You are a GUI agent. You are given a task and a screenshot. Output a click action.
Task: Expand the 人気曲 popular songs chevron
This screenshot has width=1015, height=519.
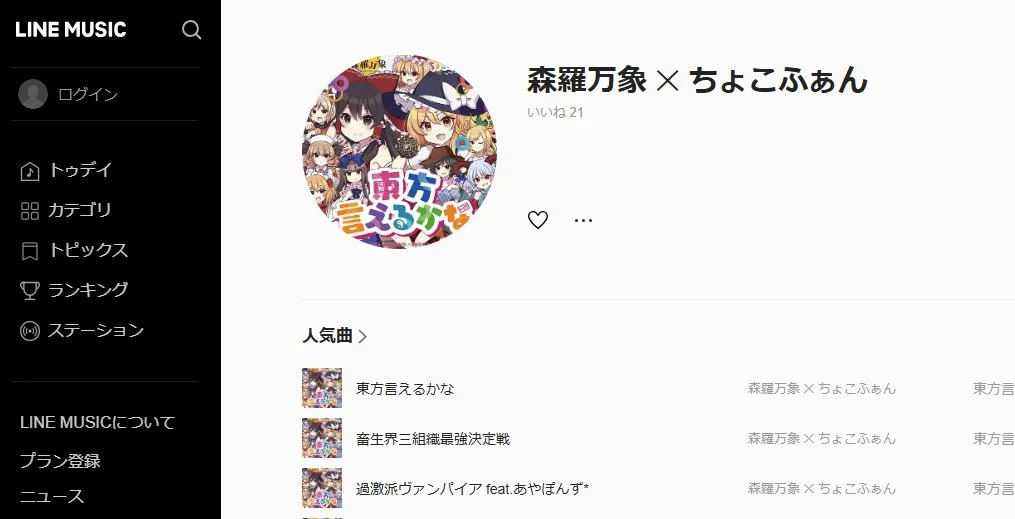(362, 336)
